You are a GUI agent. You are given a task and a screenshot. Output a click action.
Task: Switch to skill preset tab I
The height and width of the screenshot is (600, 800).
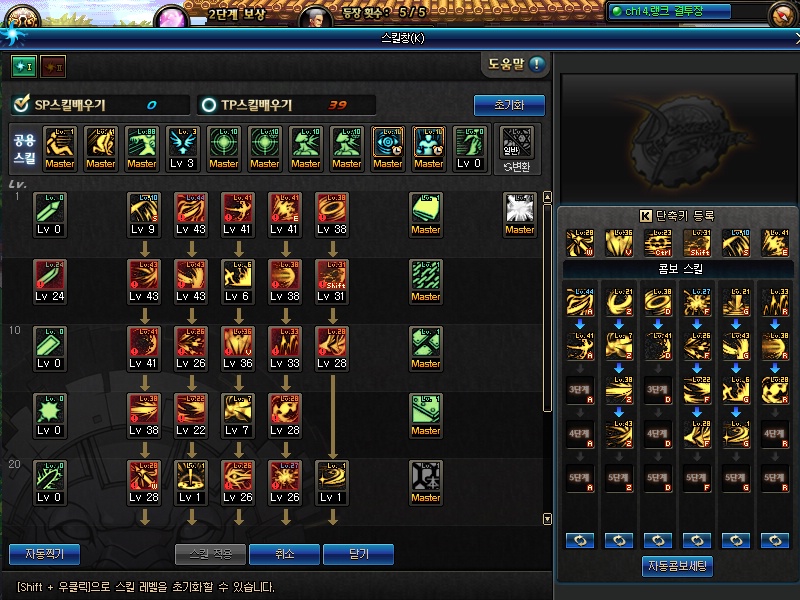pos(24,66)
